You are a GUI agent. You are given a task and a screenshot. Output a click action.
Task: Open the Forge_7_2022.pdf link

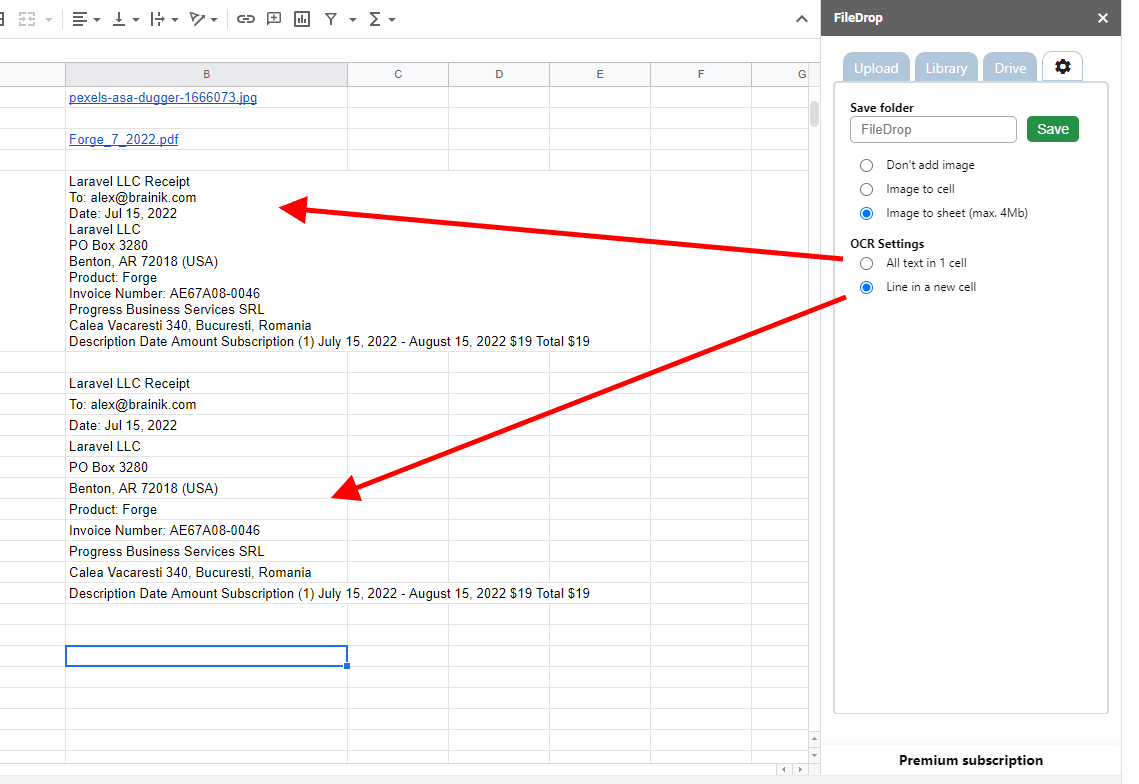tap(123, 140)
